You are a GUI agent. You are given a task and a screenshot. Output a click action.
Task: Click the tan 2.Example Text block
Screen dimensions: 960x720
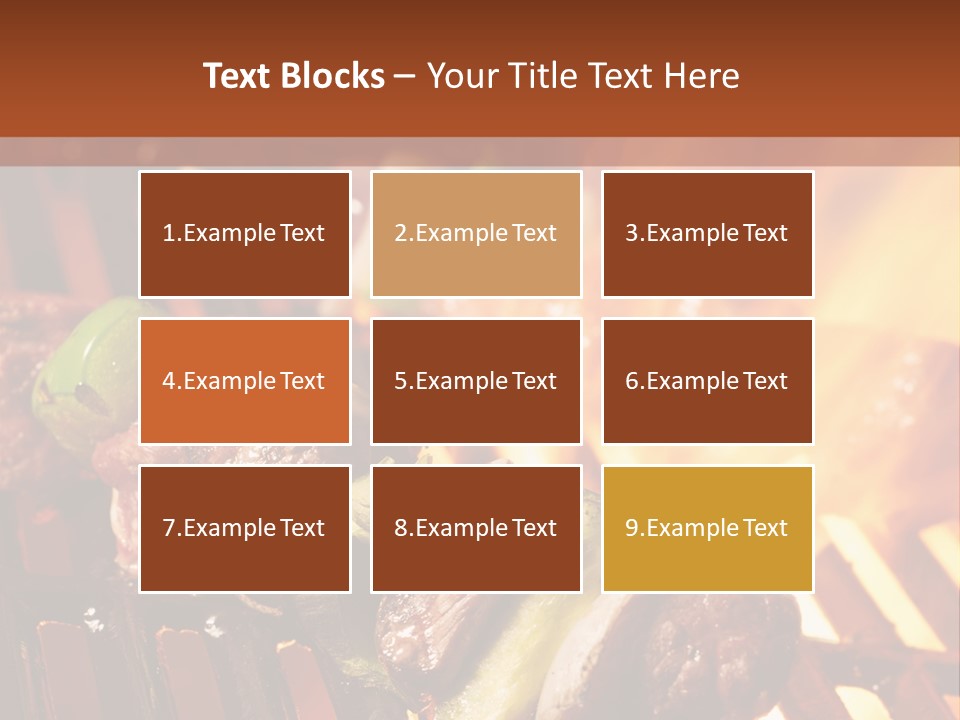[476, 234]
